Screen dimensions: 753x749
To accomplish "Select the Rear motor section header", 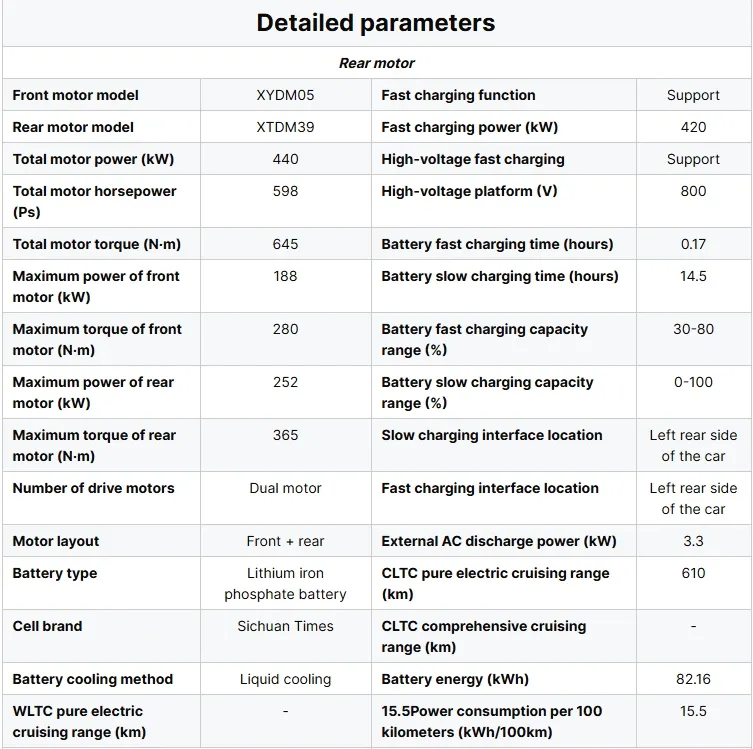I will click(376, 63).
